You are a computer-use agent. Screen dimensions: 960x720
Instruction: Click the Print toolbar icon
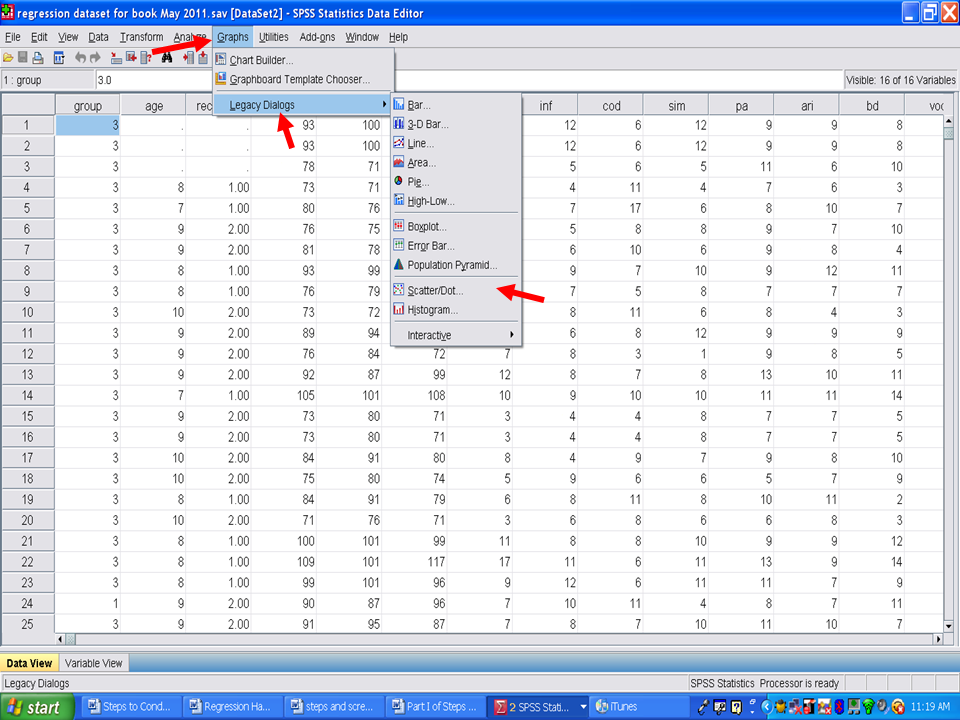pos(38,58)
